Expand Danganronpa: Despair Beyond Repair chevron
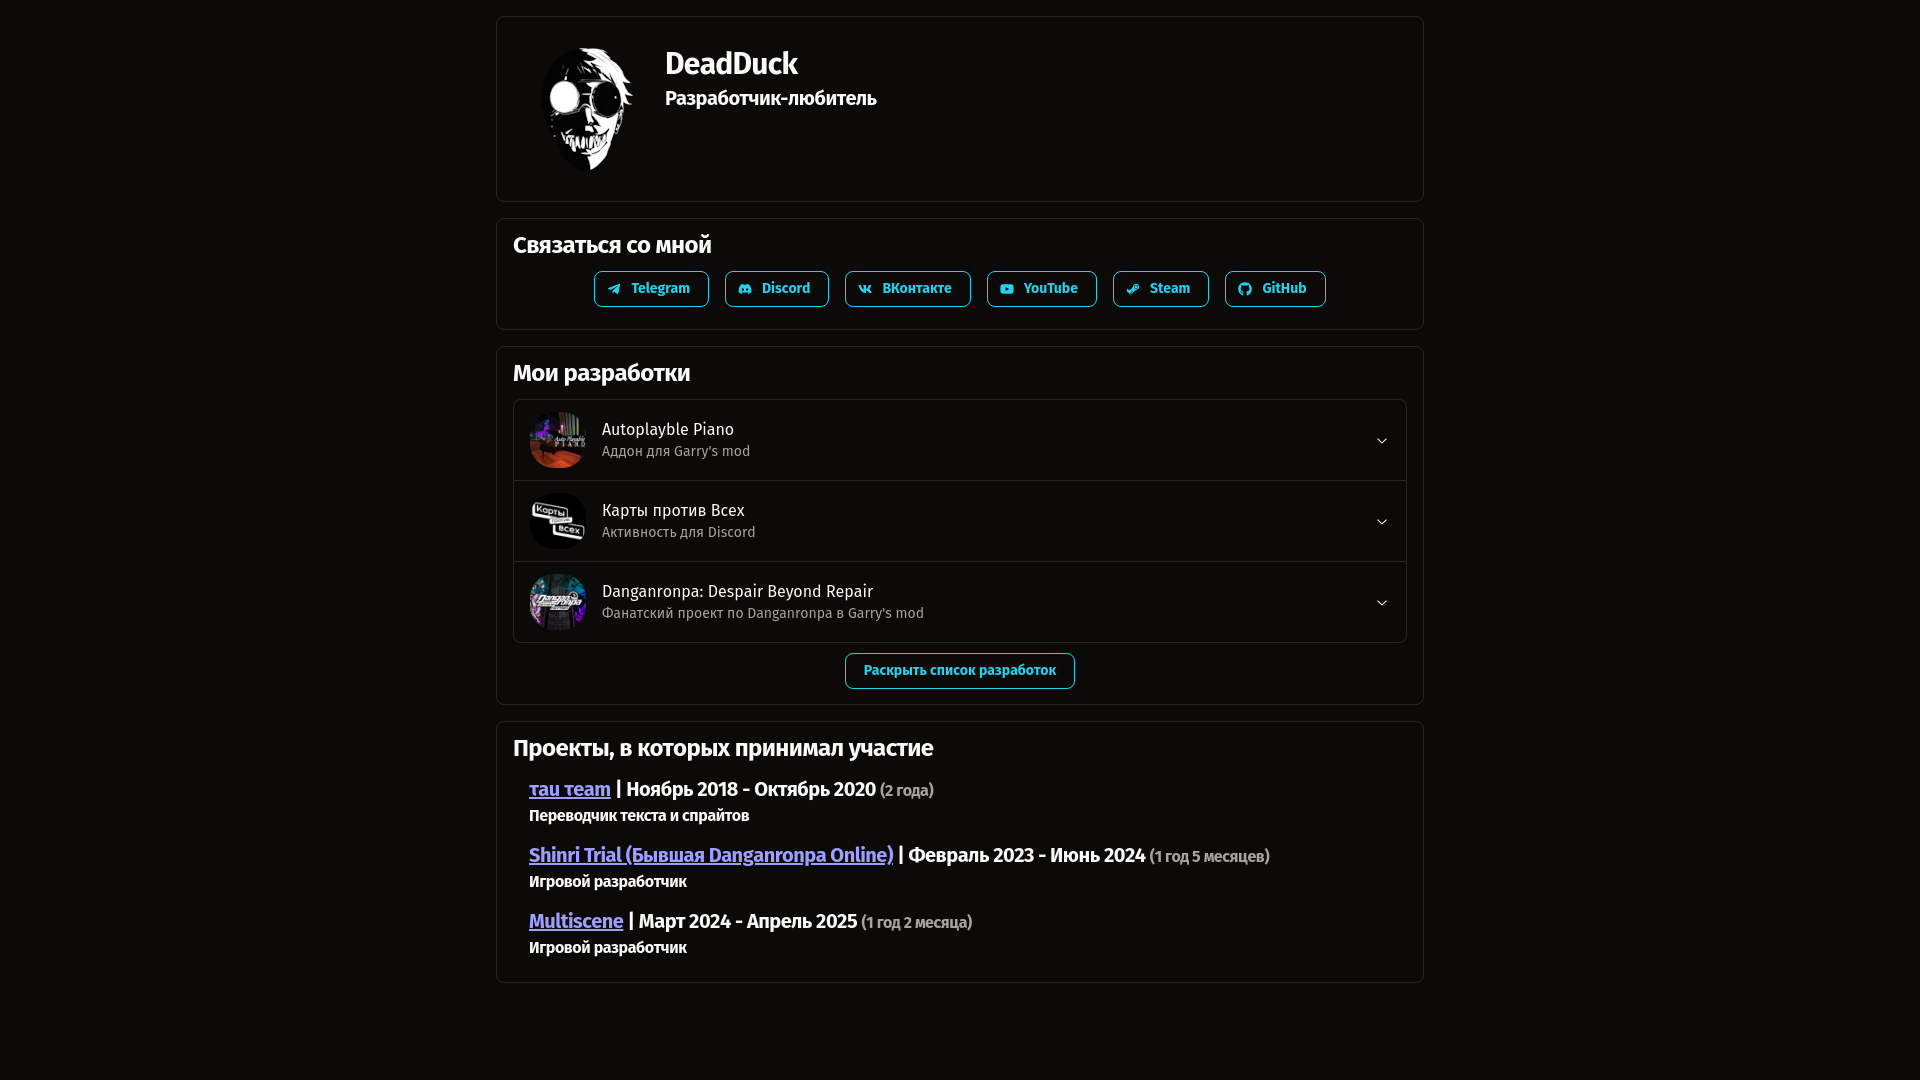The image size is (1920, 1080). [1382, 603]
